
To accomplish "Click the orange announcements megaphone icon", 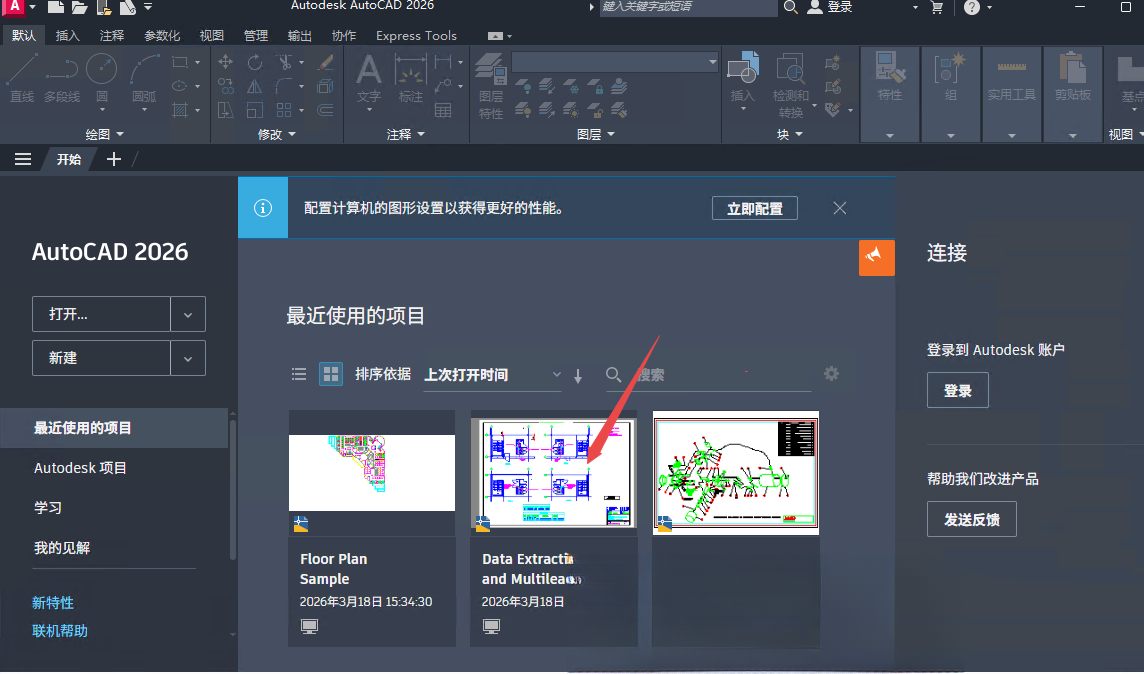I will [x=876, y=257].
